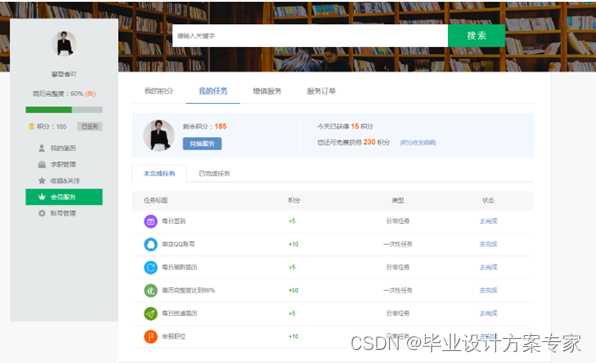Click the blue refresh 每日刷新简历 task icon
Screen dimensions: 596x363
(151, 267)
